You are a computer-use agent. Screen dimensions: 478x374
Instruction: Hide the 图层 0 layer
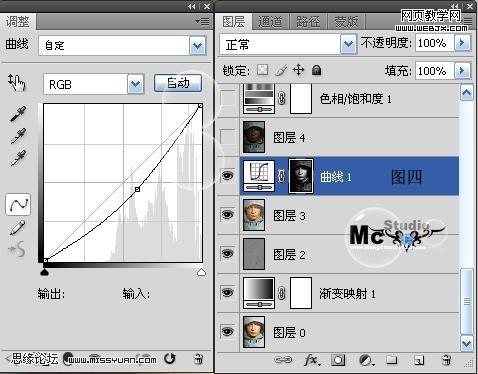228,332
